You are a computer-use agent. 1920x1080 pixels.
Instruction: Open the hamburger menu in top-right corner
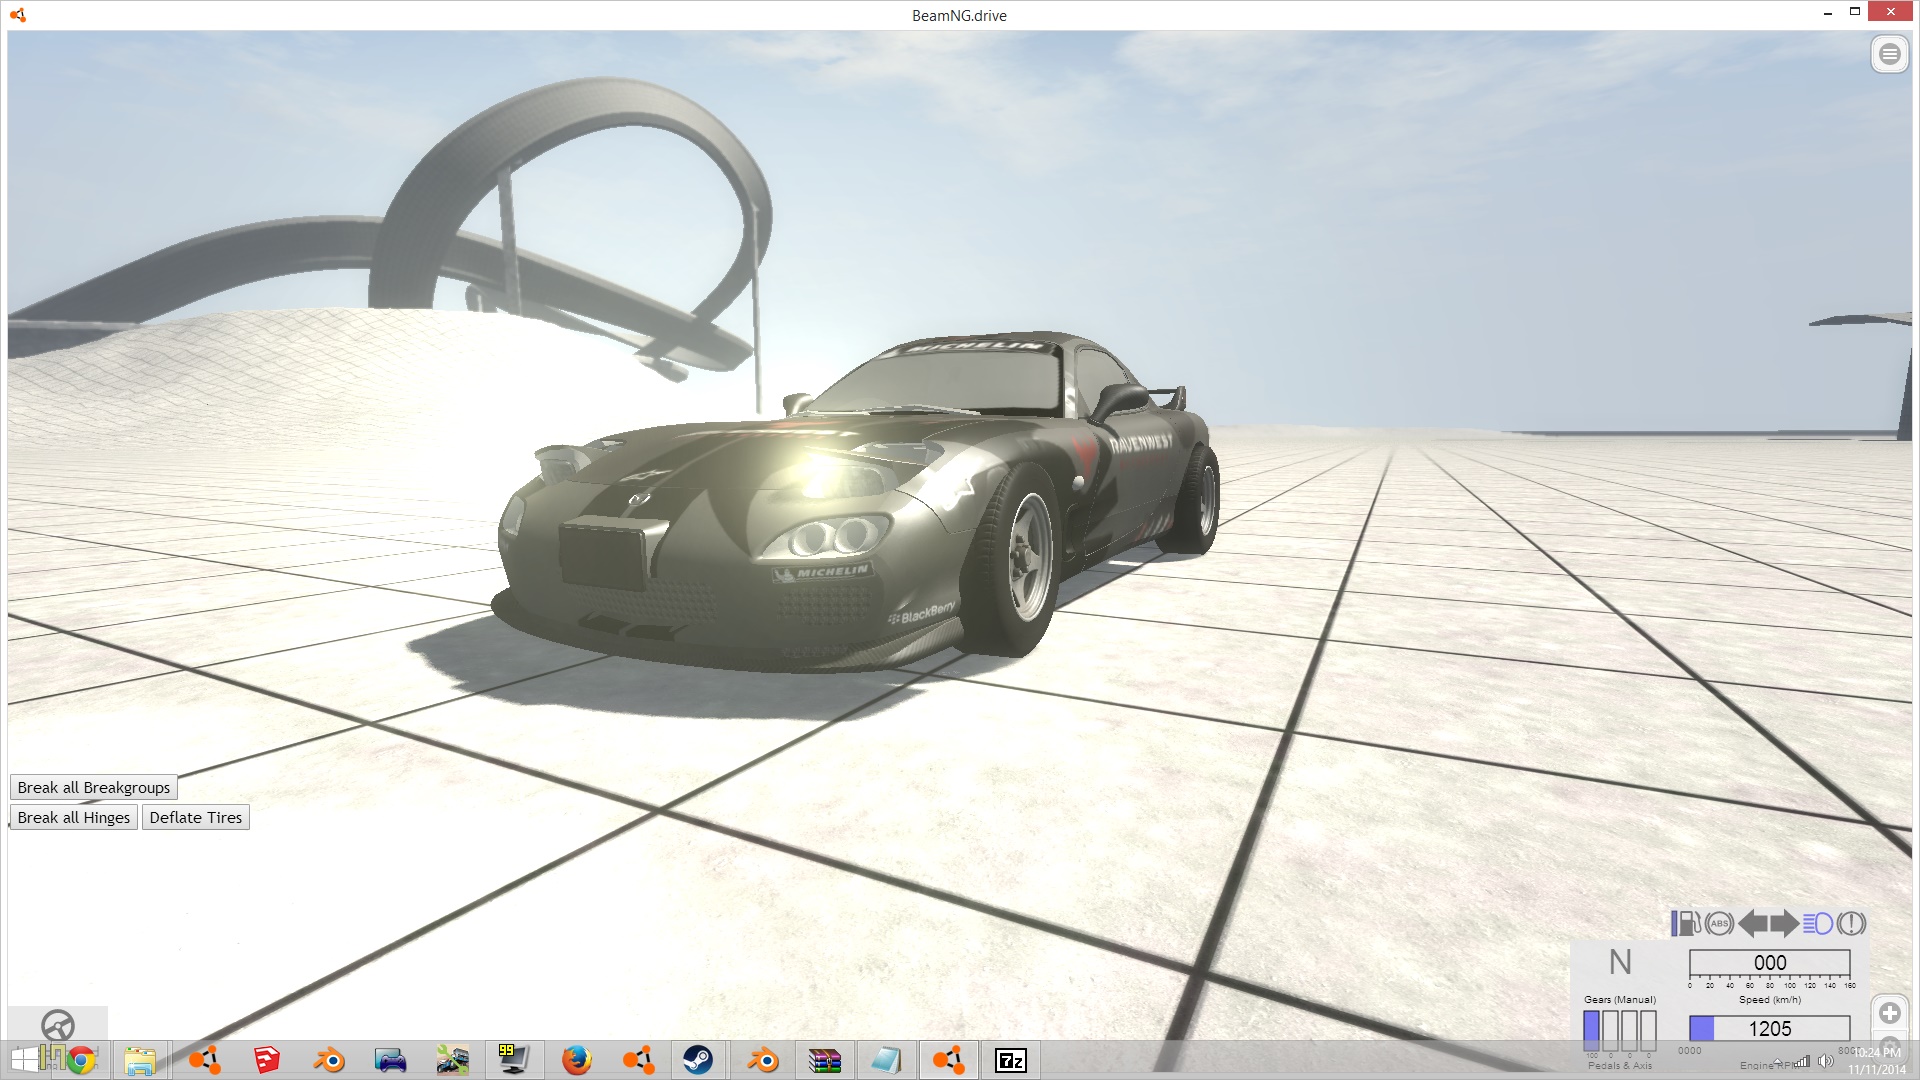tap(1889, 54)
